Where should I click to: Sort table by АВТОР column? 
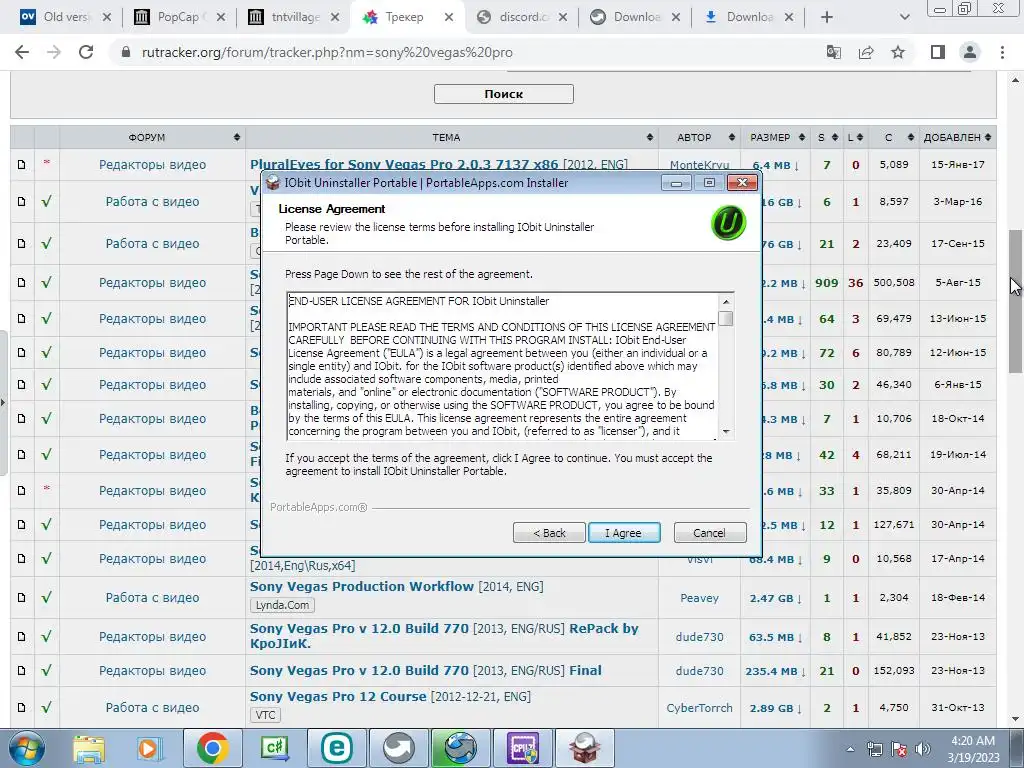(699, 137)
